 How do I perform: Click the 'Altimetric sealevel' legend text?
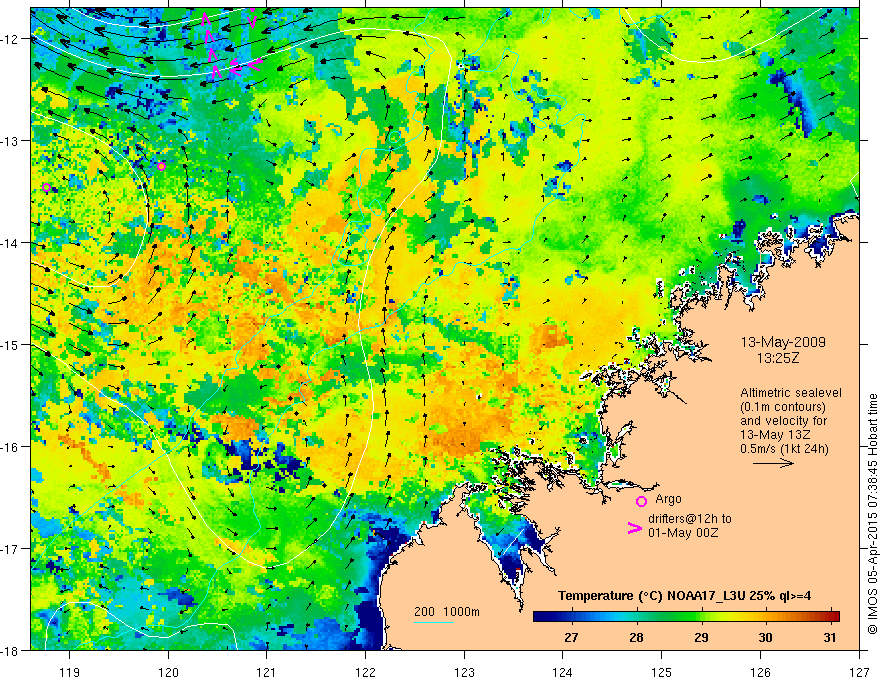point(791,393)
